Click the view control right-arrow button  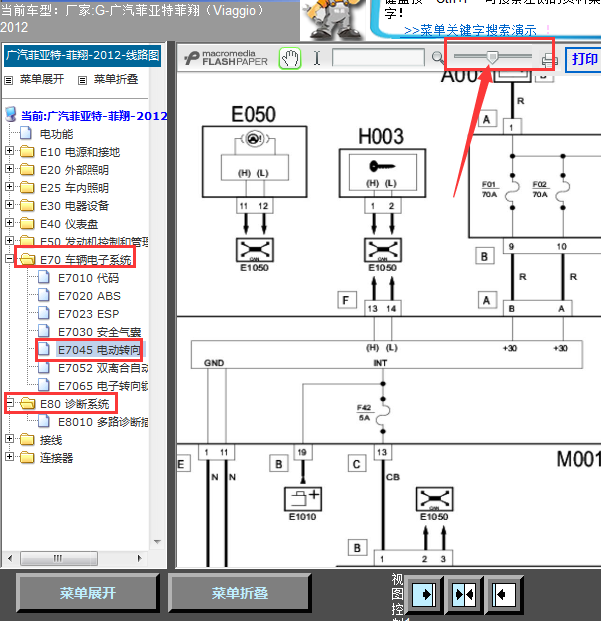pos(424,594)
